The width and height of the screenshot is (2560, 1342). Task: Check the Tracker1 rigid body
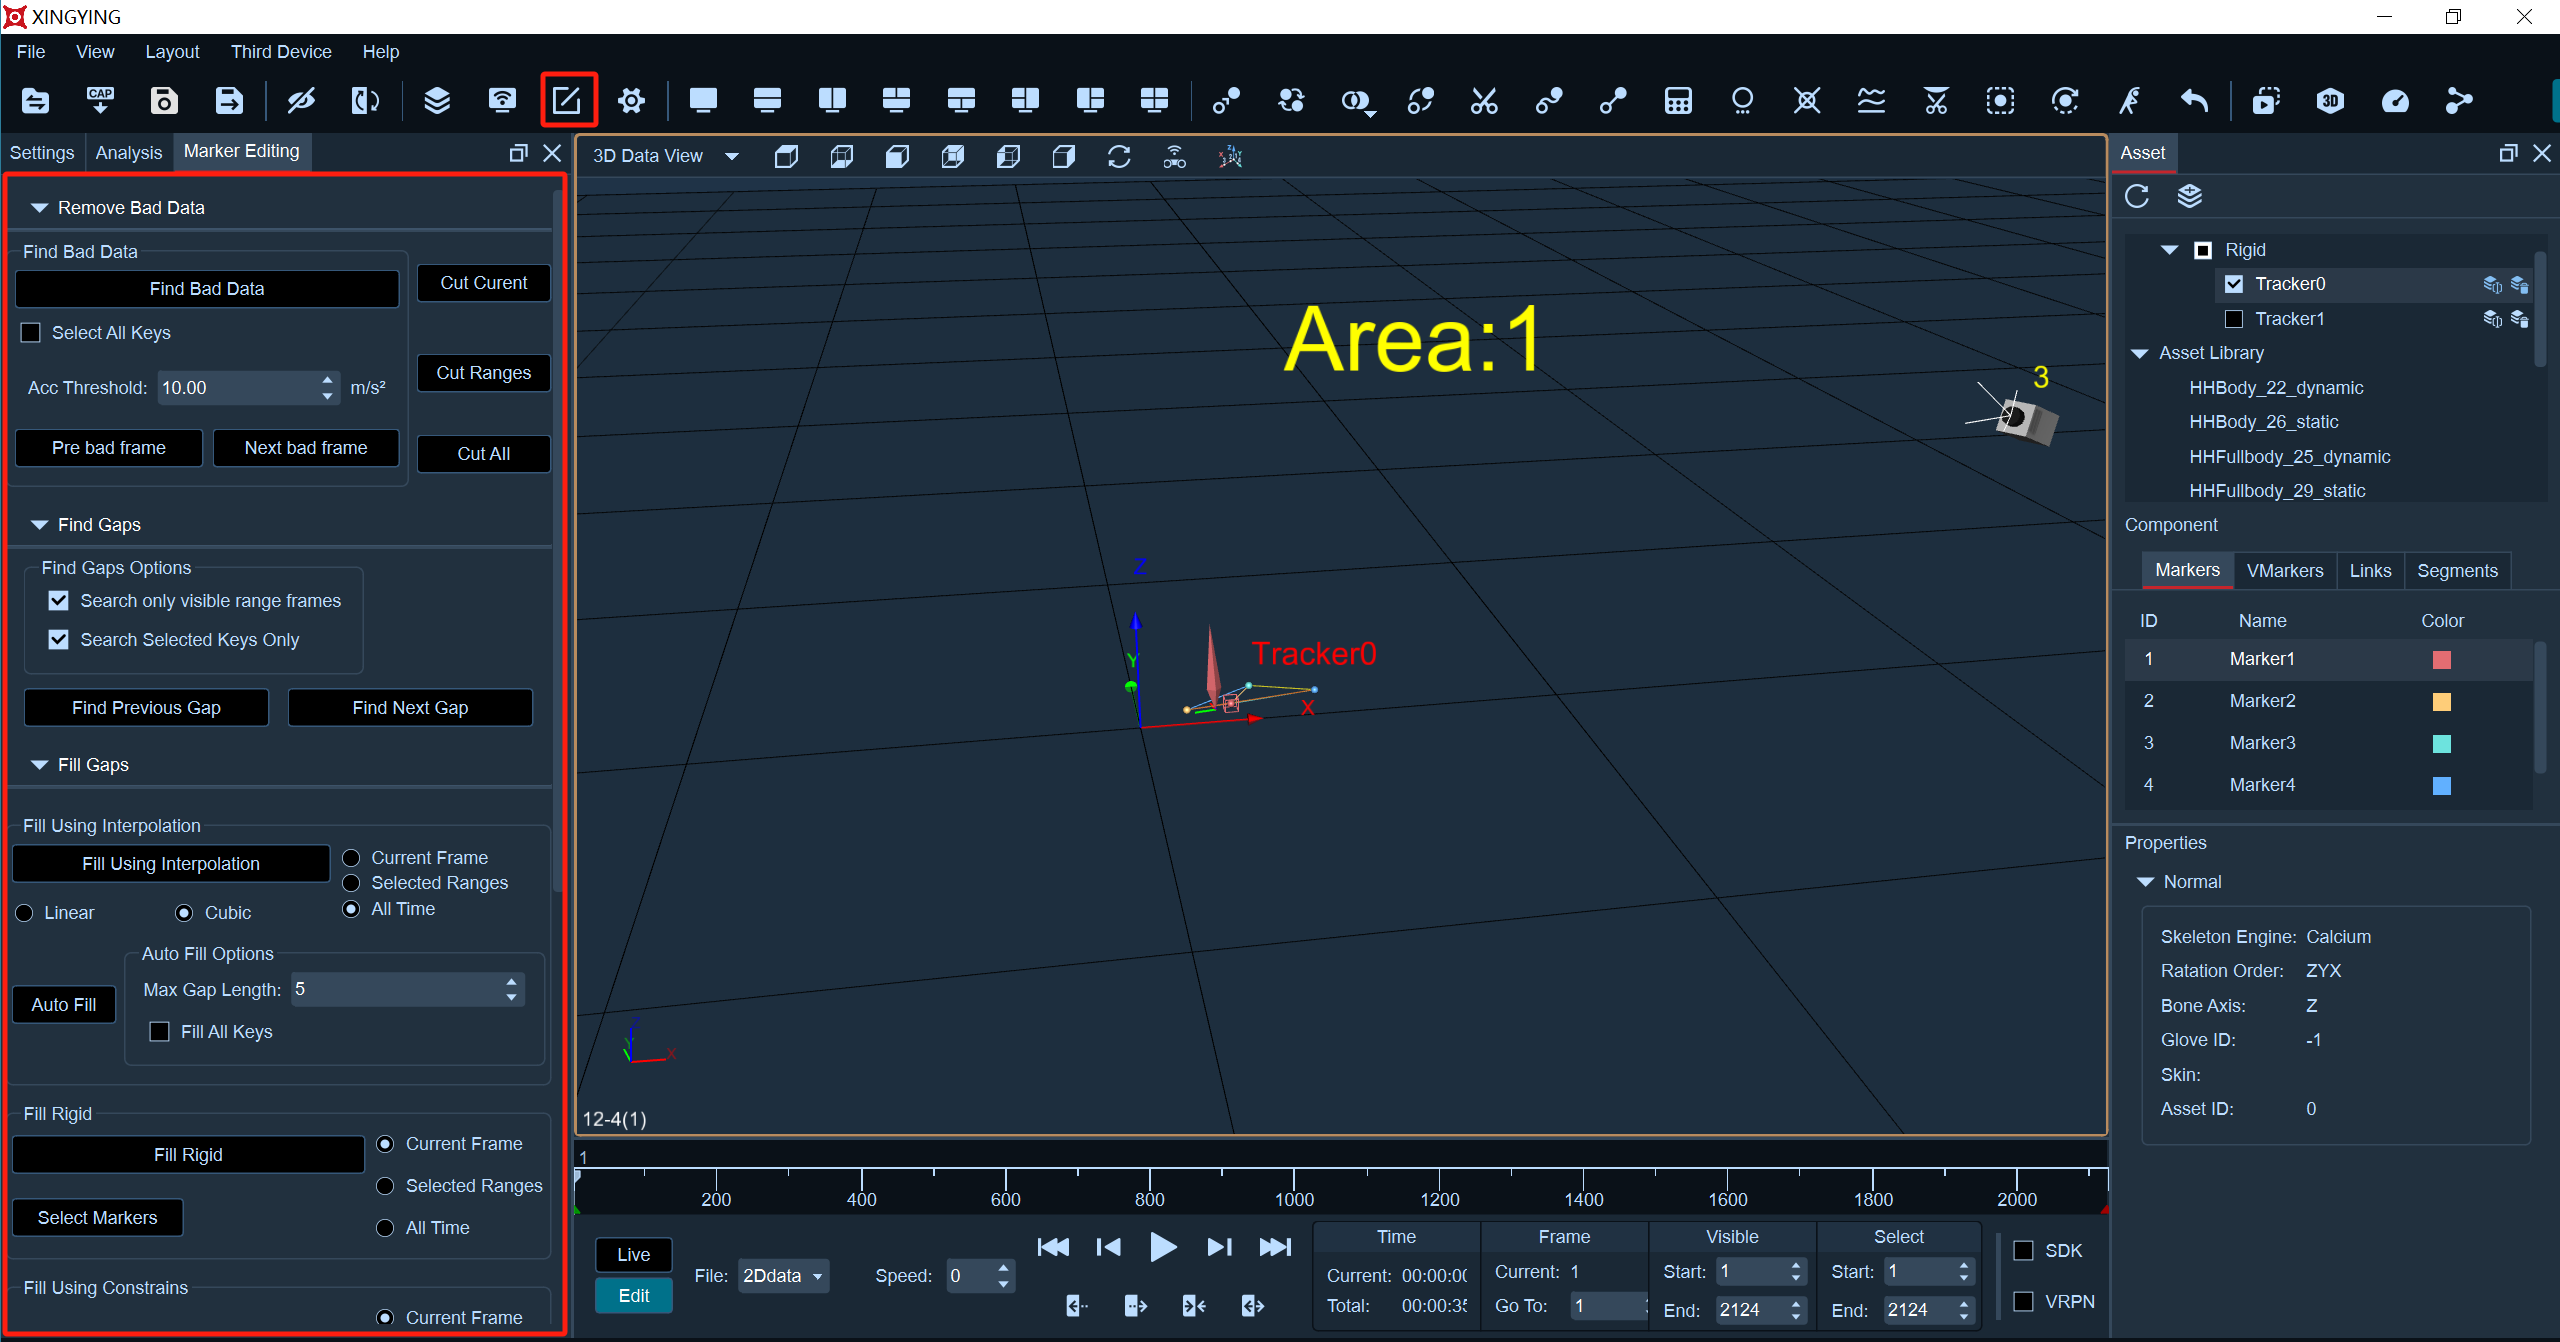pos(2234,319)
